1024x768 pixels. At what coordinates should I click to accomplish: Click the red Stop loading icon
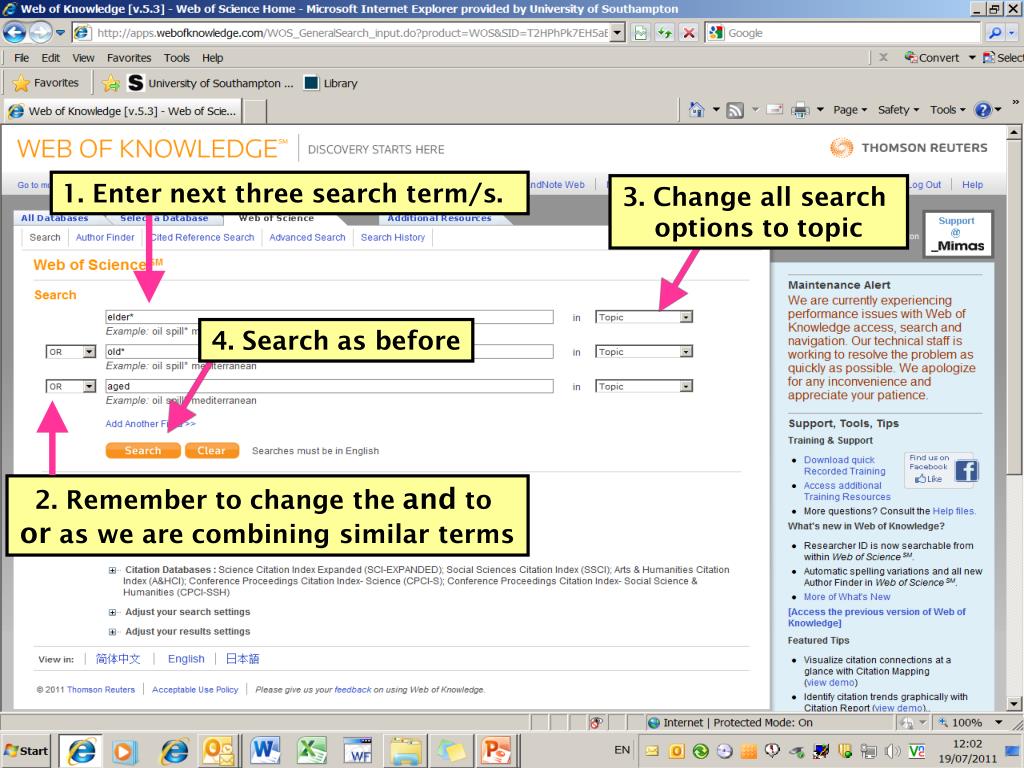(x=688, y=33)
